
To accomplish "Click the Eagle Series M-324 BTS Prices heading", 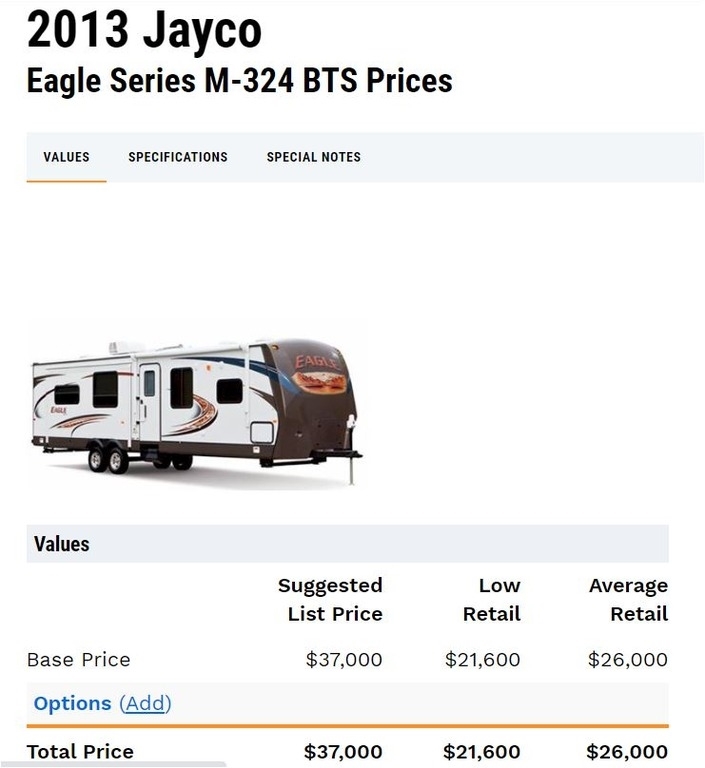I will click(x=239, y=81).
